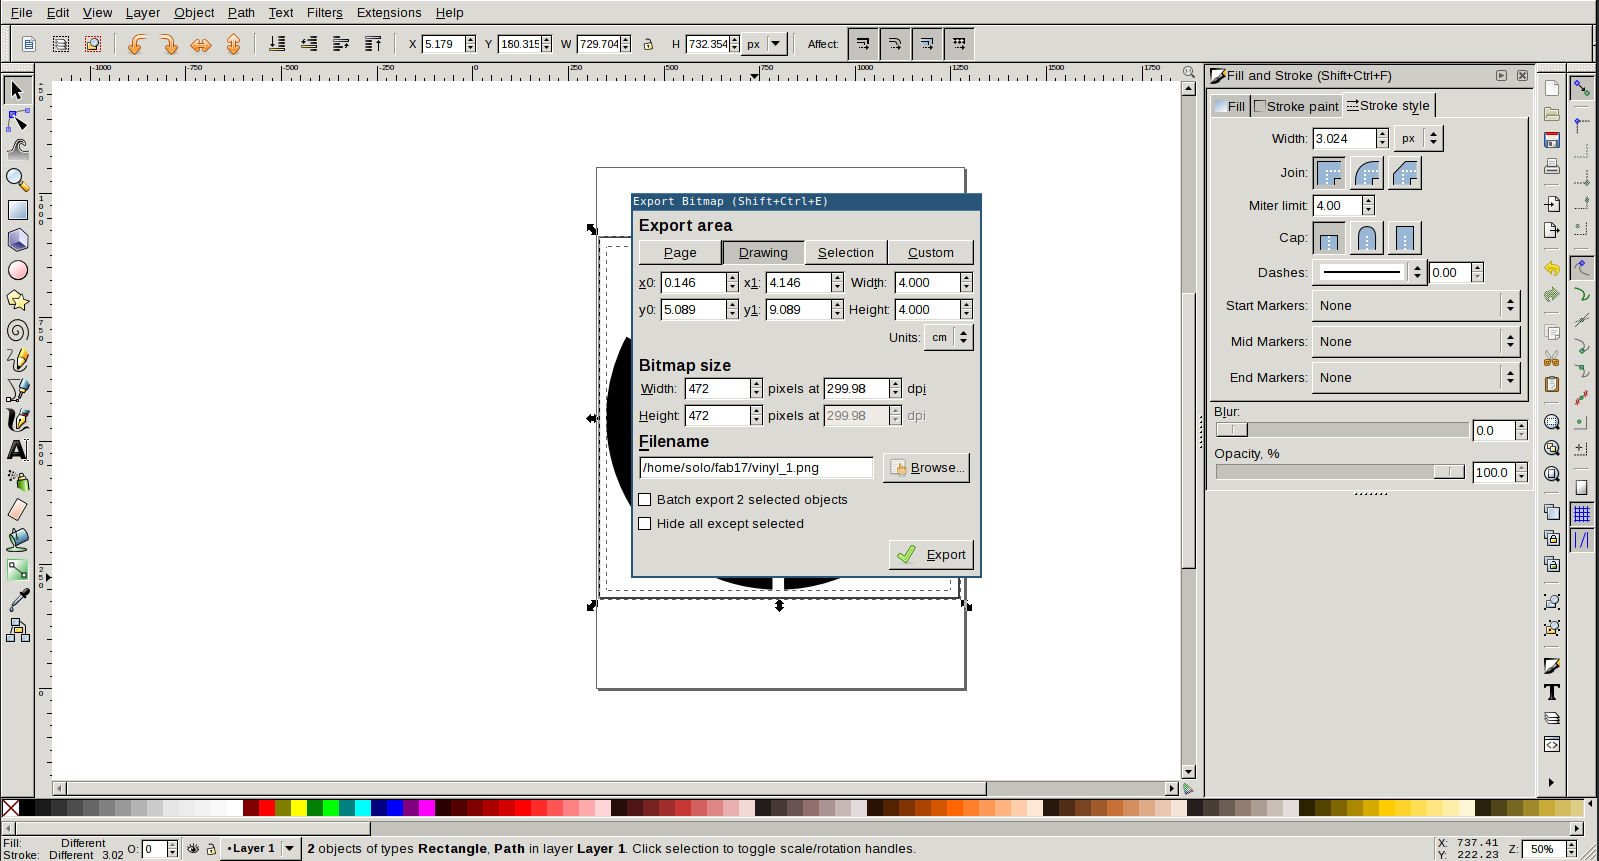This screenshot has height=861, width=1599.
Task: Select the Bezier pen tool
Action: (x=17, y=390)
